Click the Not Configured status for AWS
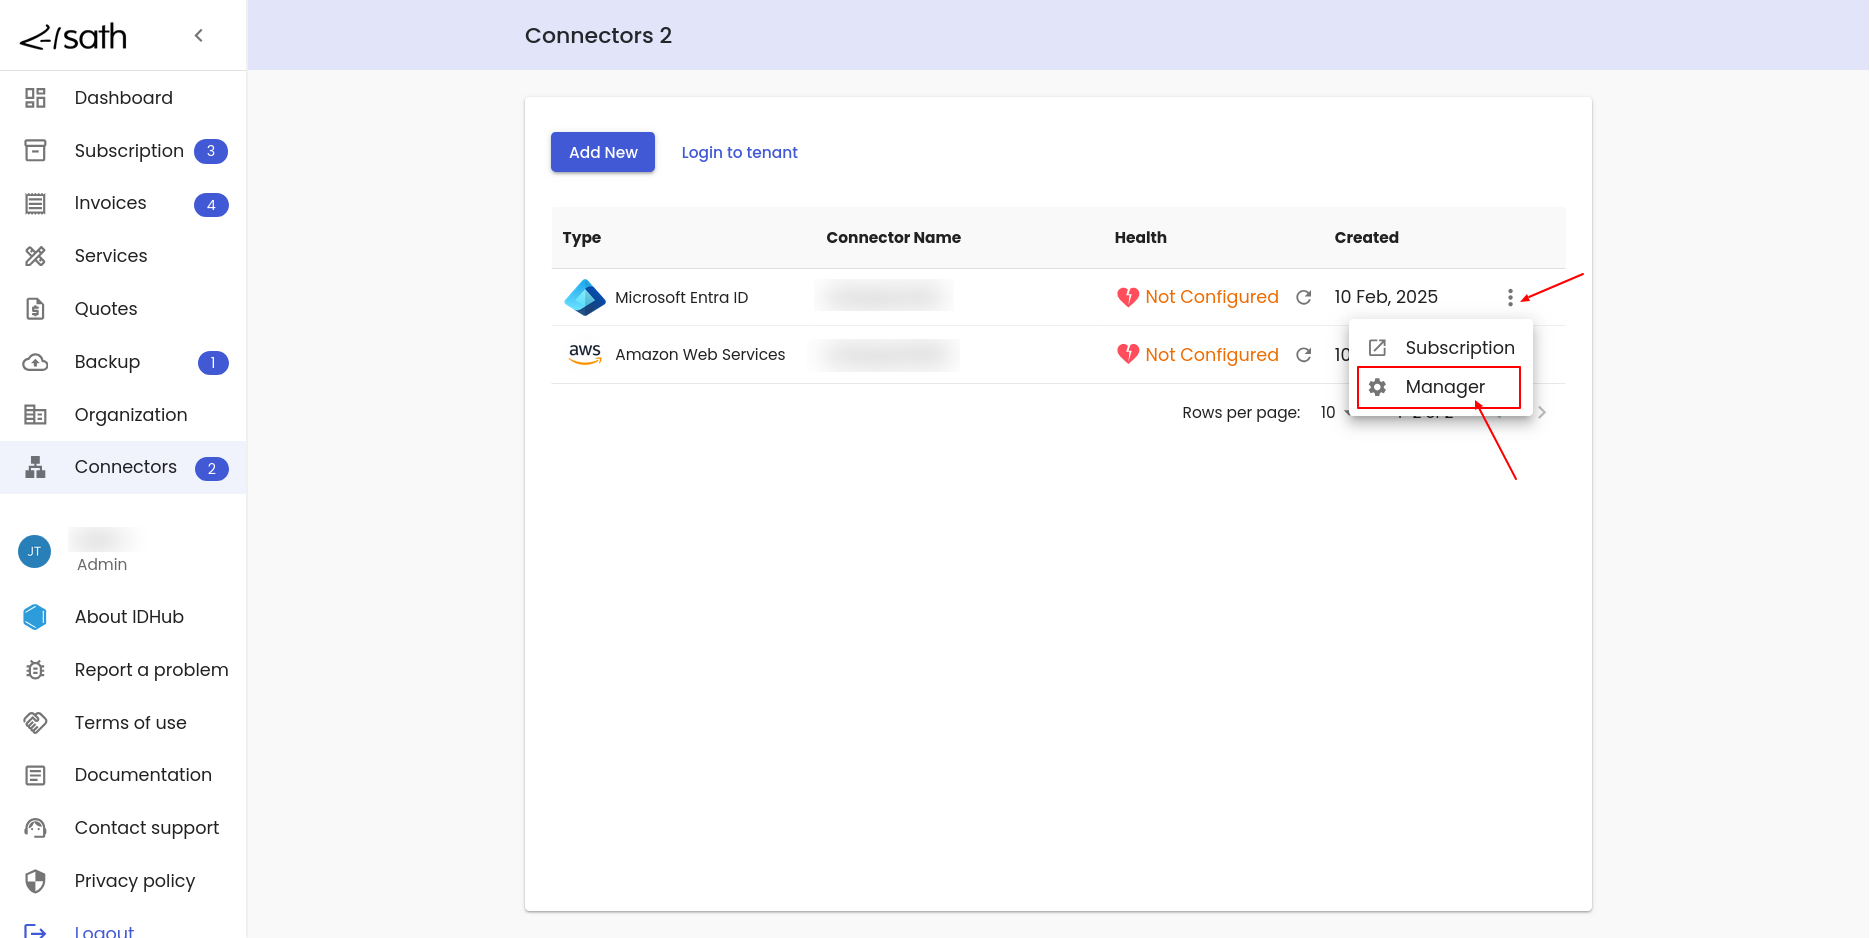Screen dimensions: 1870x938 (1211, 355)
